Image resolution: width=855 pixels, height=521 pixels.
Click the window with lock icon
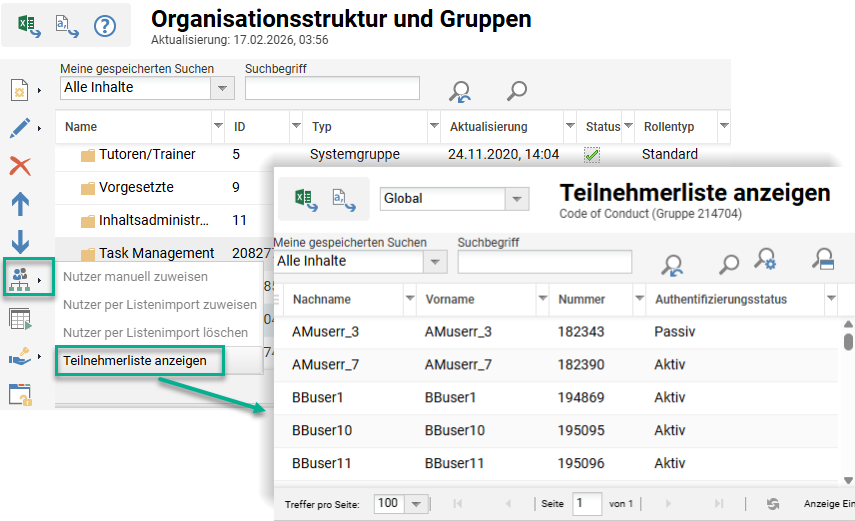tap(20, 394)
